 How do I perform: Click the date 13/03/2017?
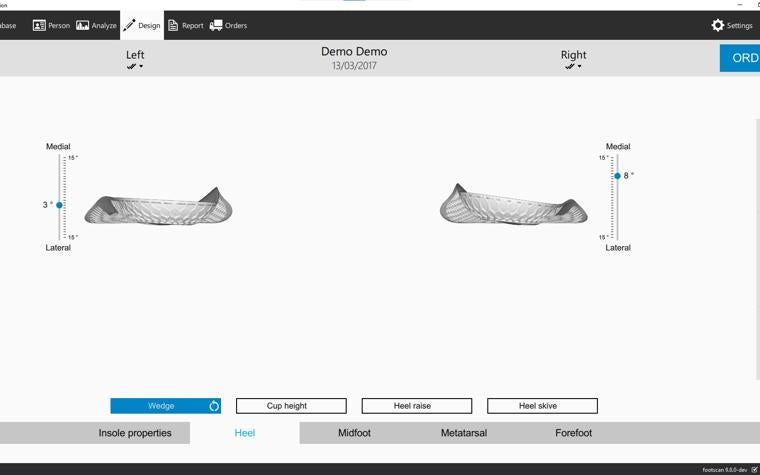click(354, 66)
